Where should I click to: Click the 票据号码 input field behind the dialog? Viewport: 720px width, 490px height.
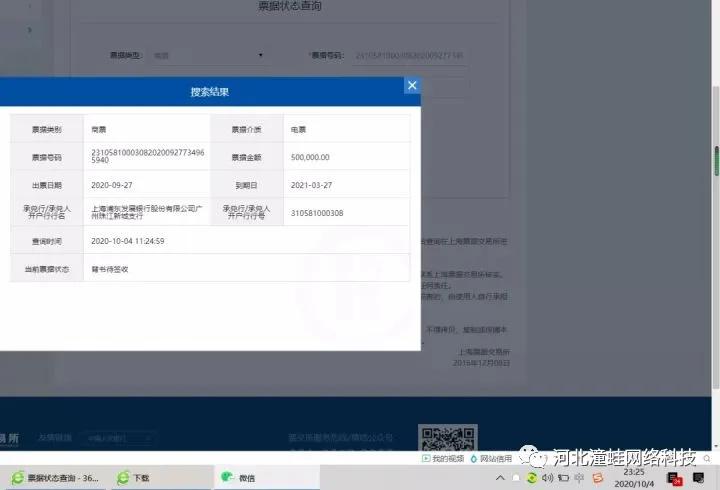(x=410, y=56)
